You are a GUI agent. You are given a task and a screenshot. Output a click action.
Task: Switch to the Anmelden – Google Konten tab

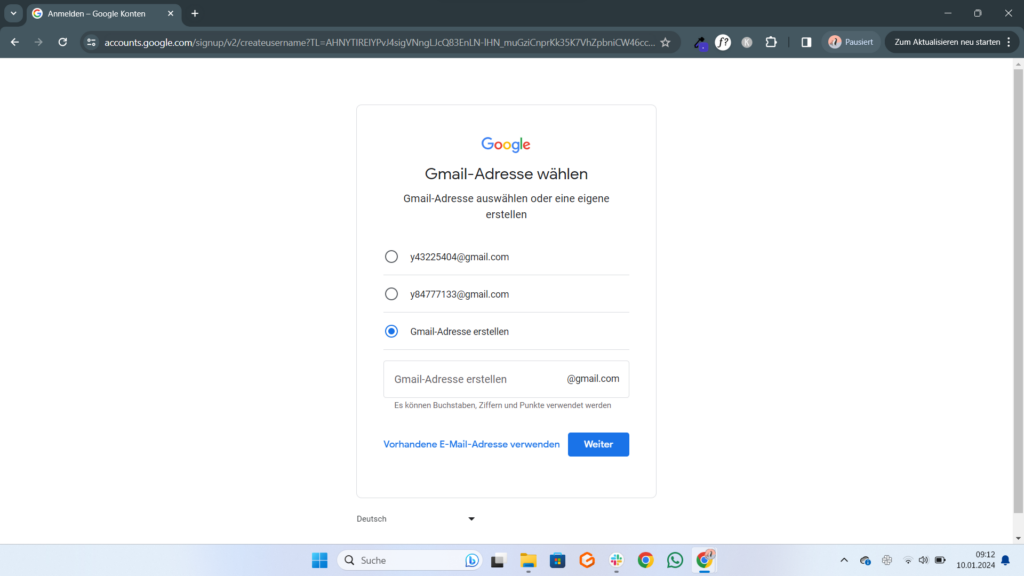tap(100, 13)
